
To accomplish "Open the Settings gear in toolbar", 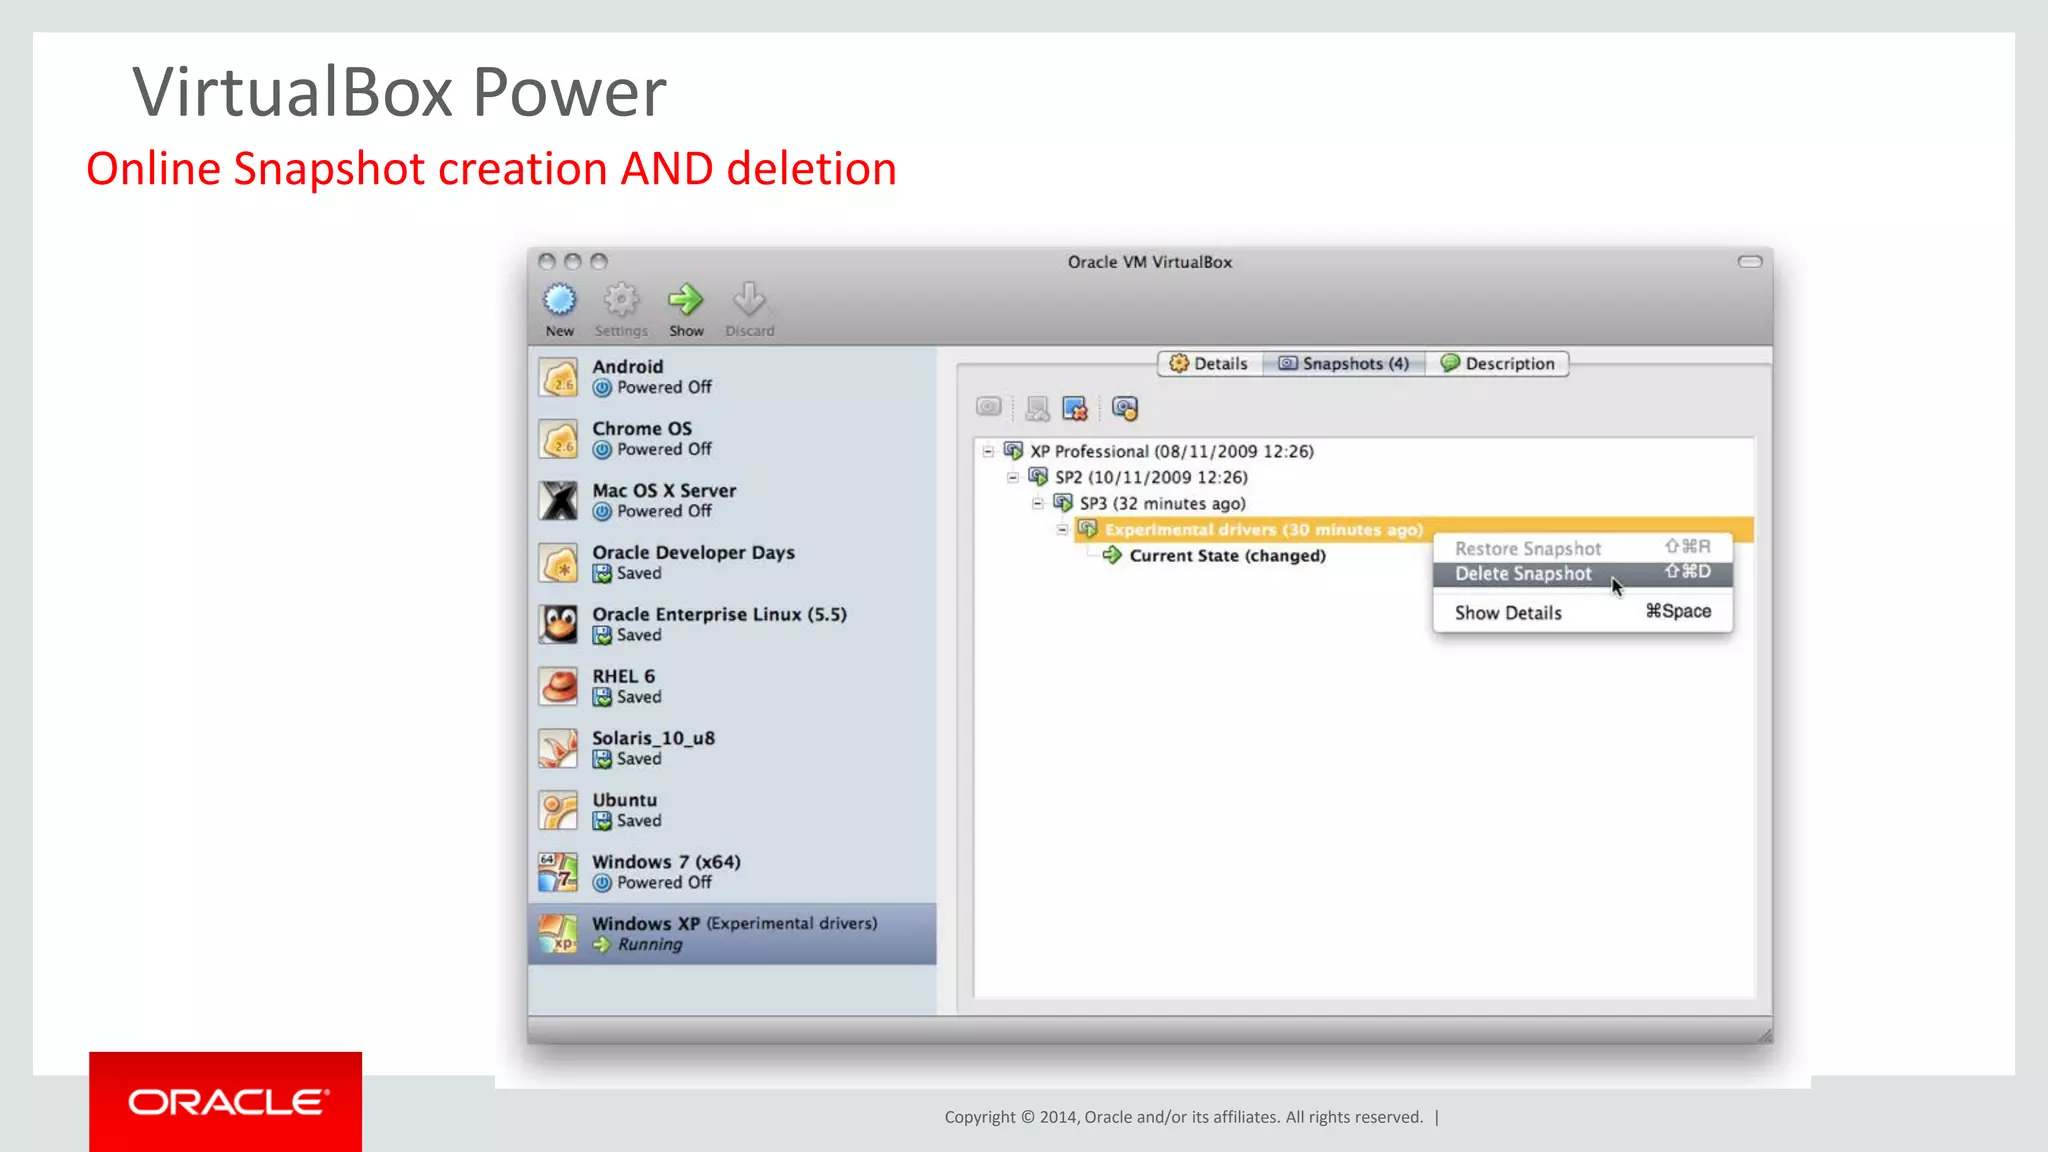I will pyautogui.click(x=621, y=300).
